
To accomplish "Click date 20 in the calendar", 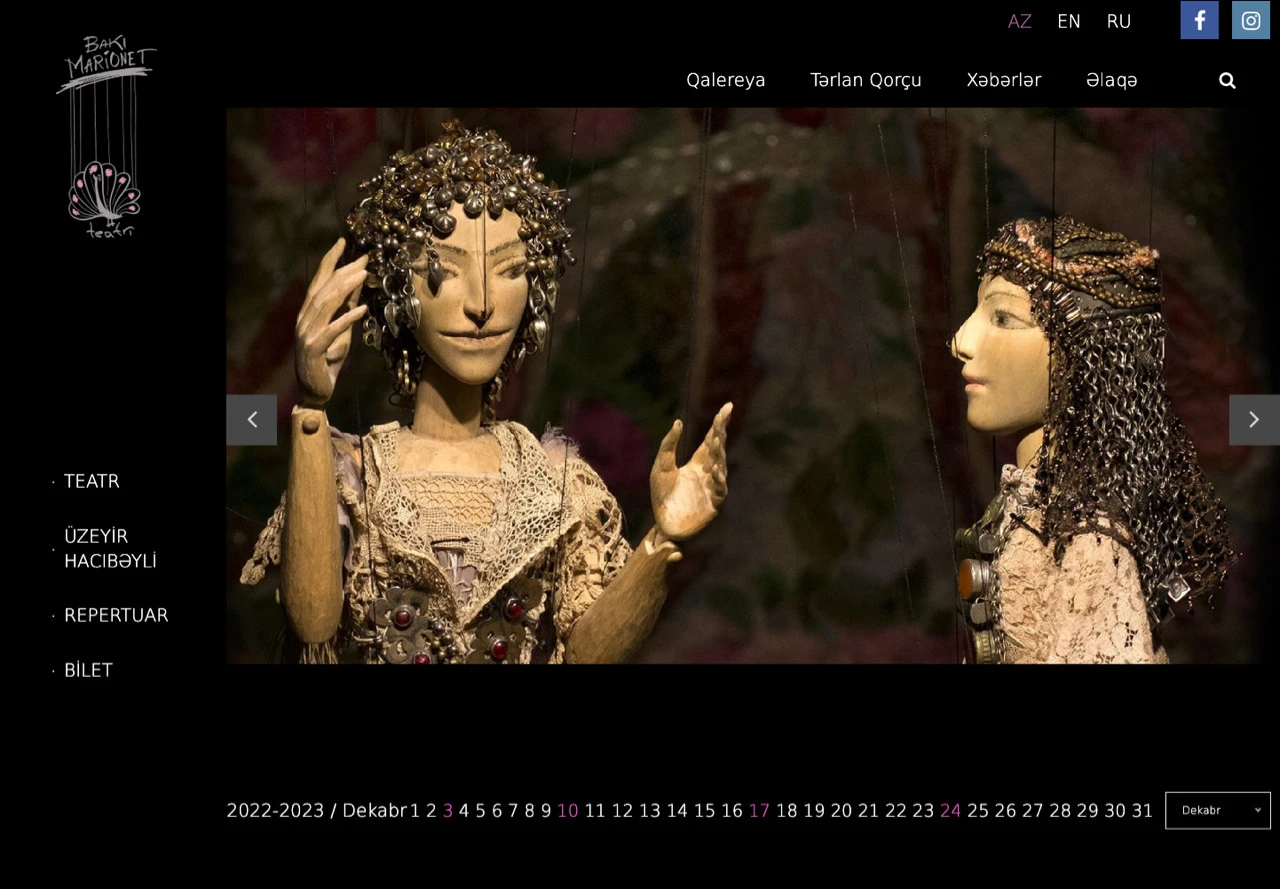I will [841, 811].
